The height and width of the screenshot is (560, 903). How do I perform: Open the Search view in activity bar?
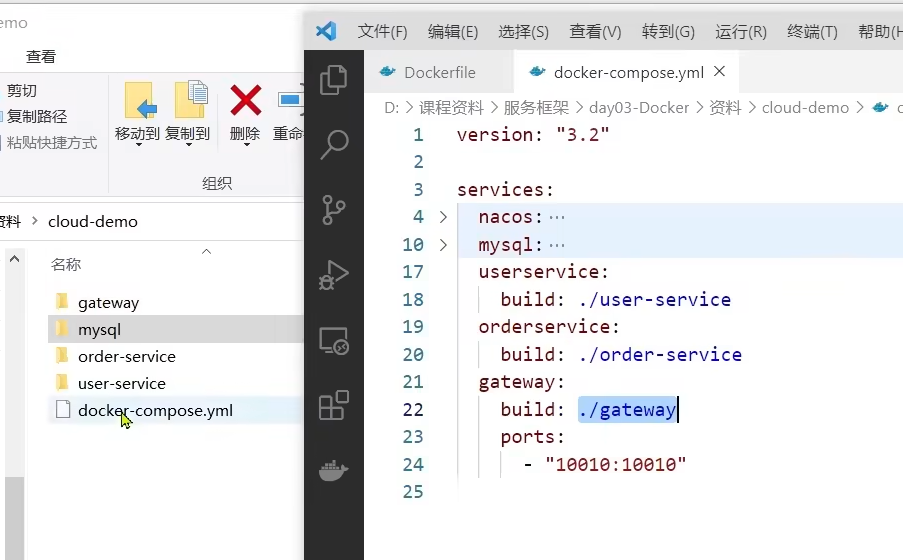pos(333,145)
